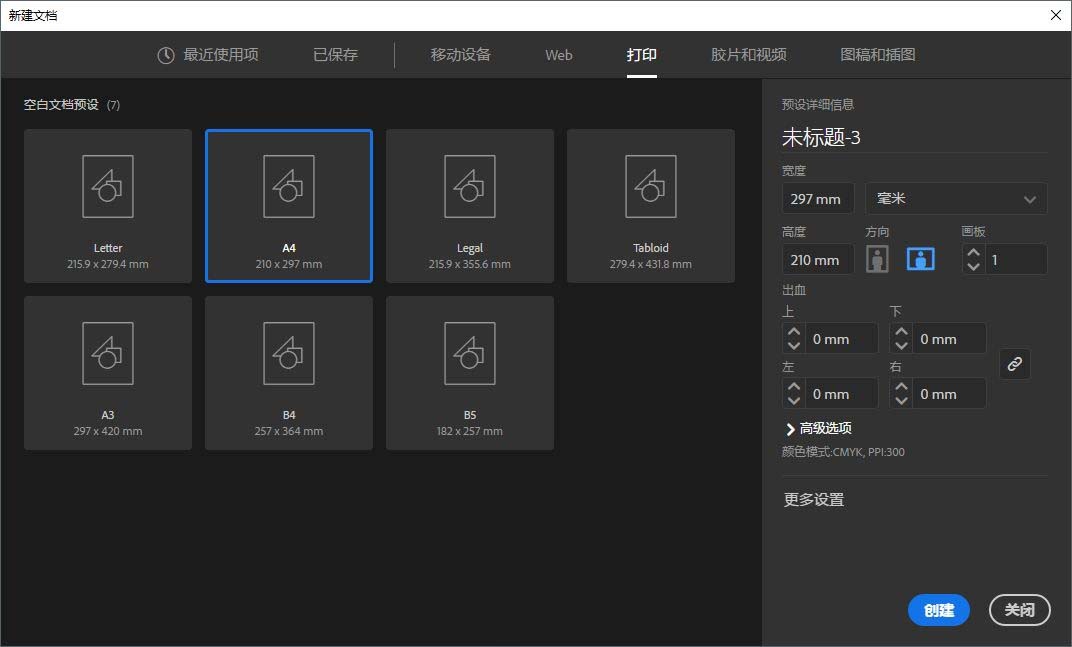Click the left bleed 0 mm field

[x=842, y=393]
